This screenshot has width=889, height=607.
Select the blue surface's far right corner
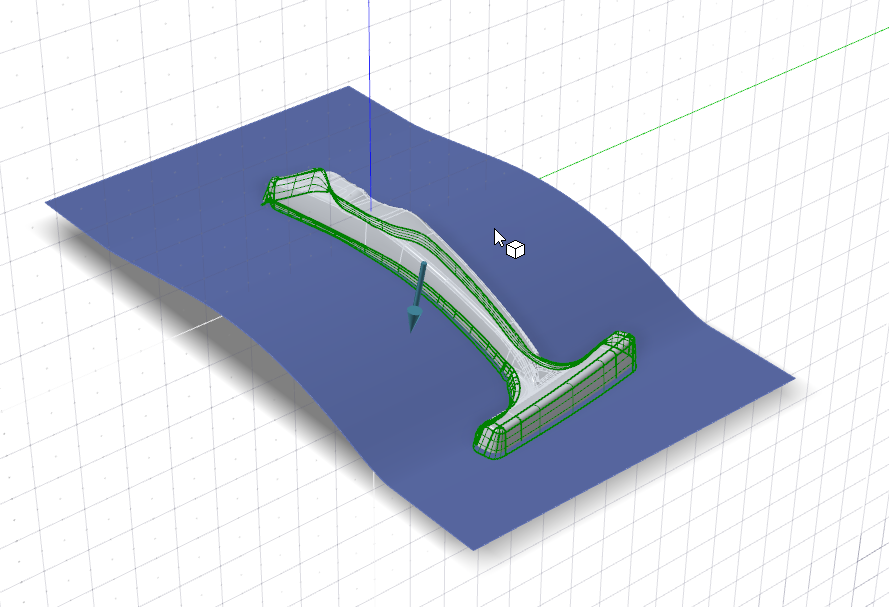coord(792,378)
